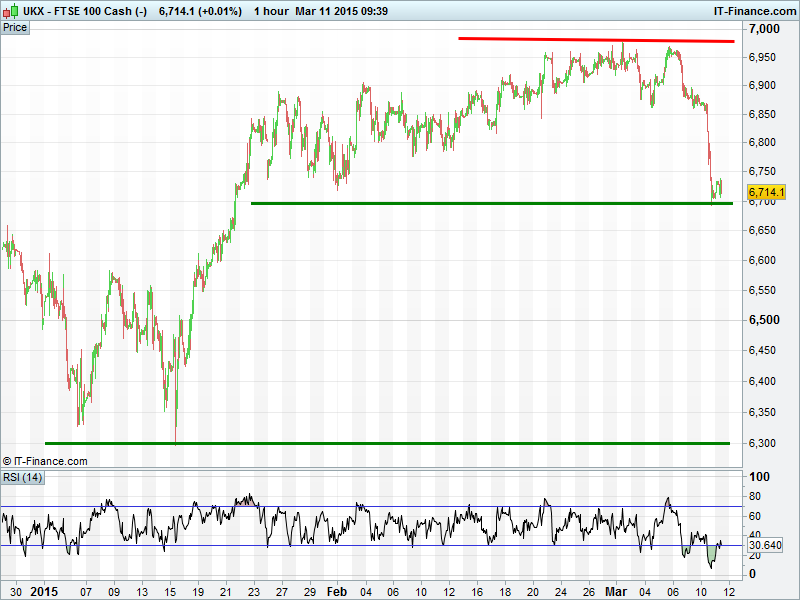Click the header quote '6,714.1 (+0.01%)'

200,11
